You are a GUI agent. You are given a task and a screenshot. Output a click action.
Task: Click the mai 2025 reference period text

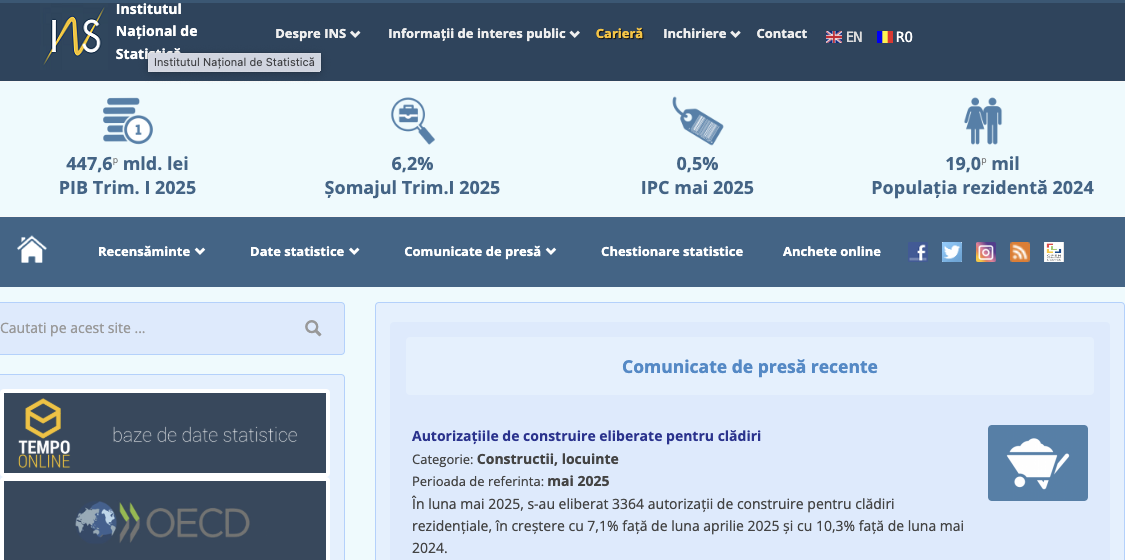click(578, 481)
